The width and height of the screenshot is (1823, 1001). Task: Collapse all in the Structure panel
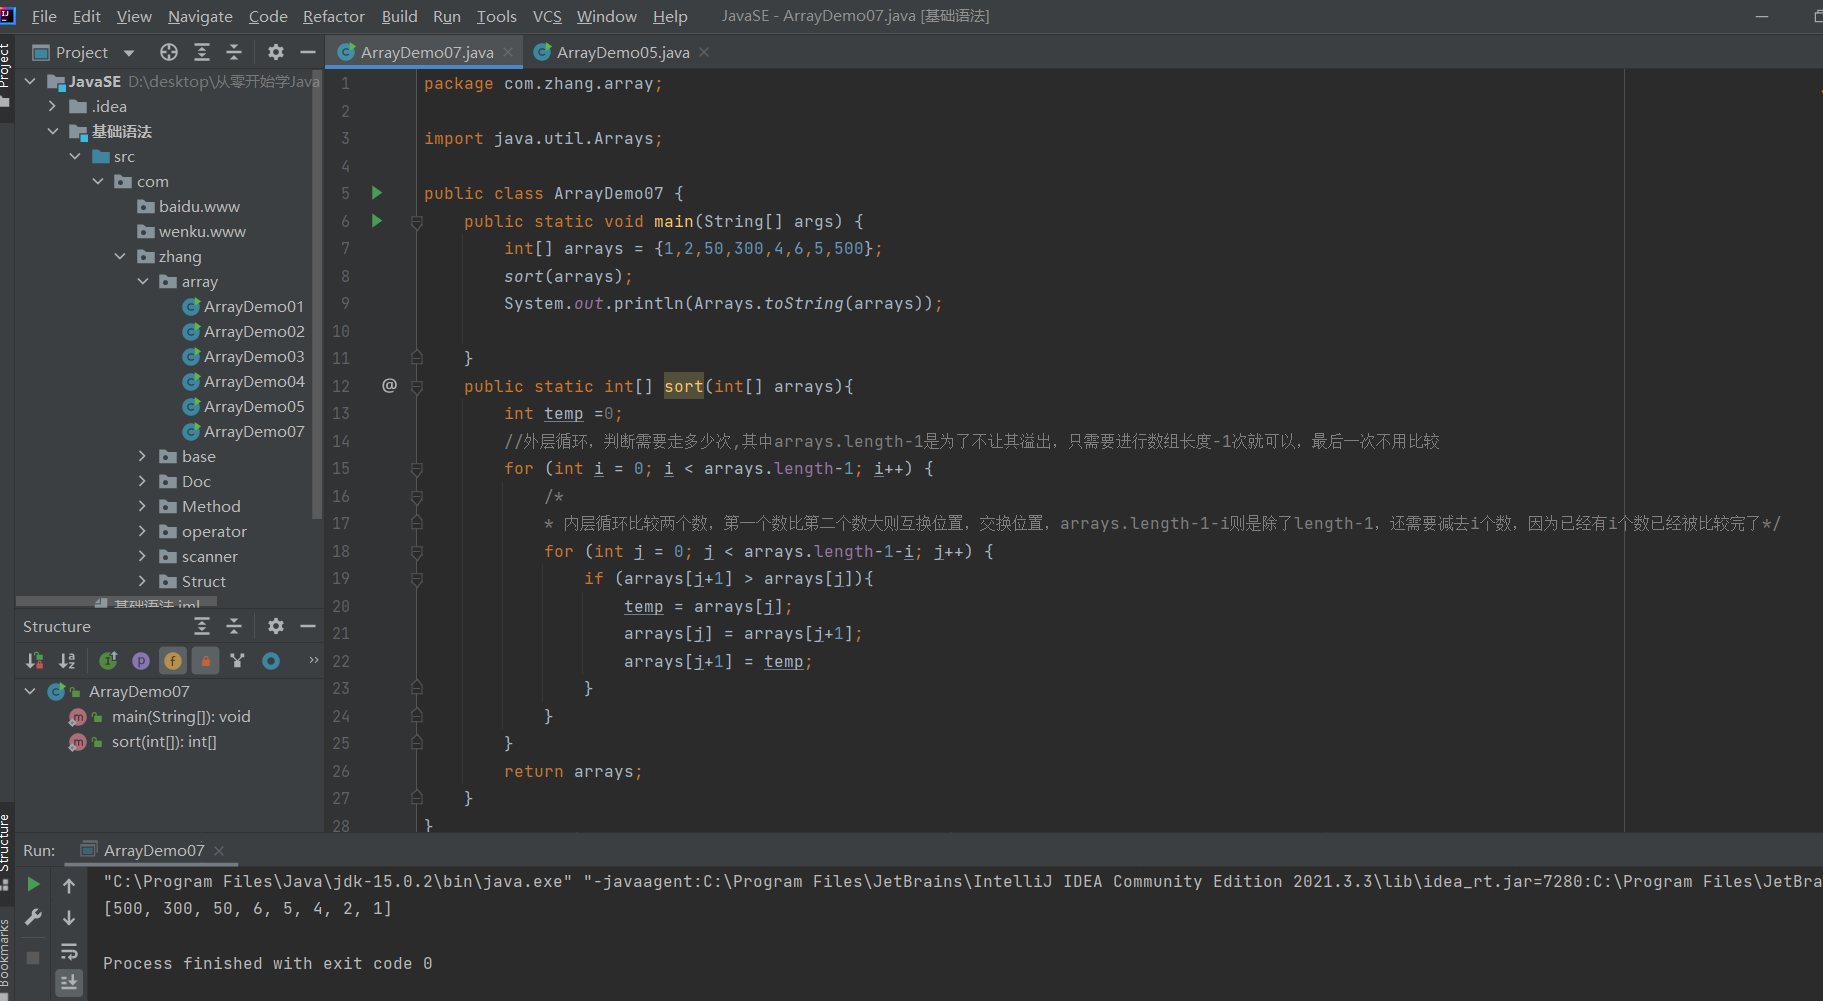pyautogui.click(x=234, y=626)
